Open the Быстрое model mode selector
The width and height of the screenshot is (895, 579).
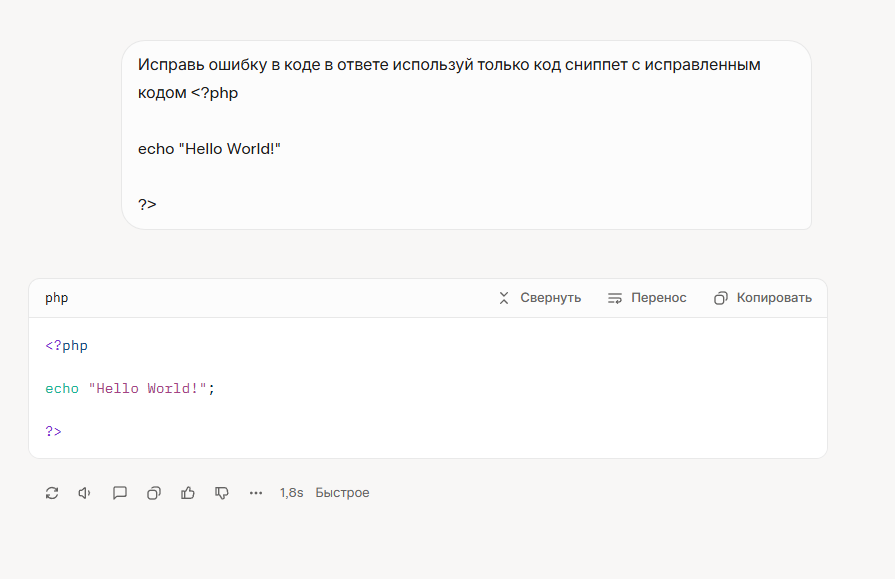pyautogui.click(x=342, y=493)
